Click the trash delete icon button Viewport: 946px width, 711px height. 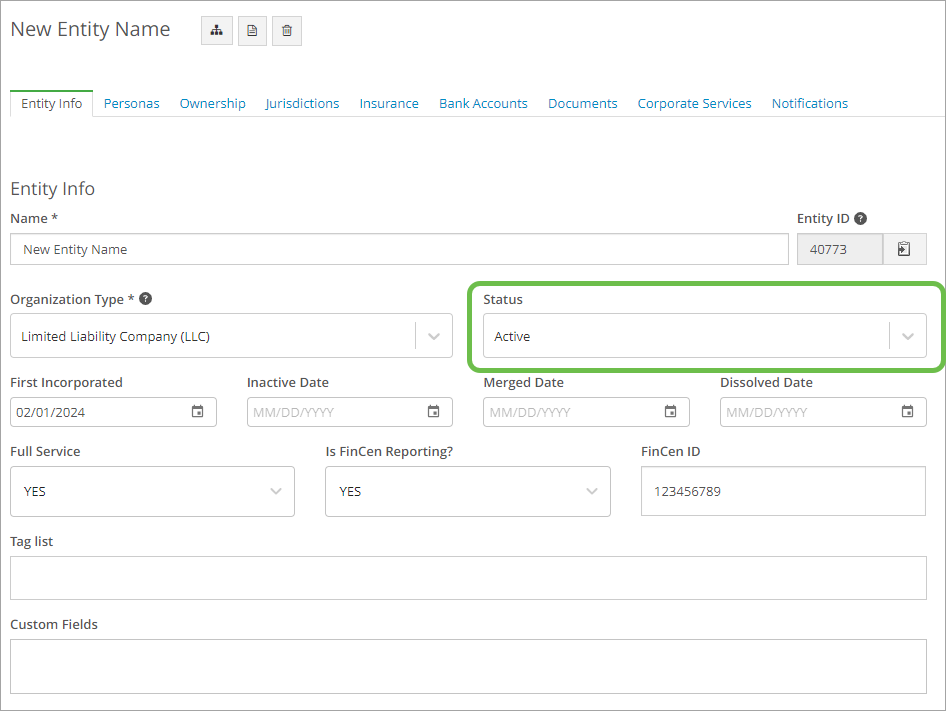(x=287, y=31)
